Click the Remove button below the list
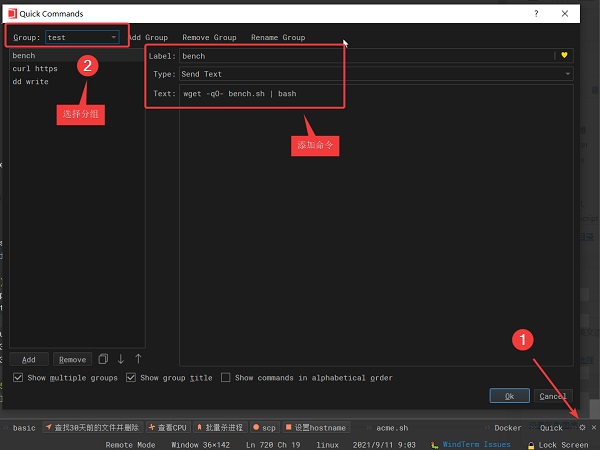Image resolution: width=600 pixels, height=450 pixels. (x=71, y=359)
